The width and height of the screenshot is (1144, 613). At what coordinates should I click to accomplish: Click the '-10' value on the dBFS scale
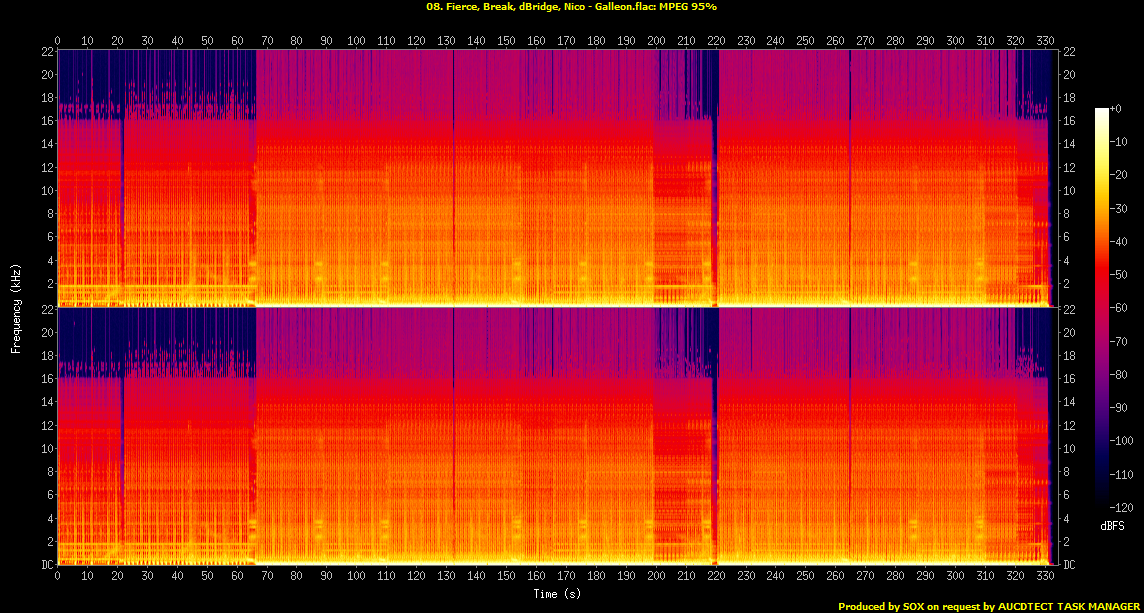[1118, 142]
